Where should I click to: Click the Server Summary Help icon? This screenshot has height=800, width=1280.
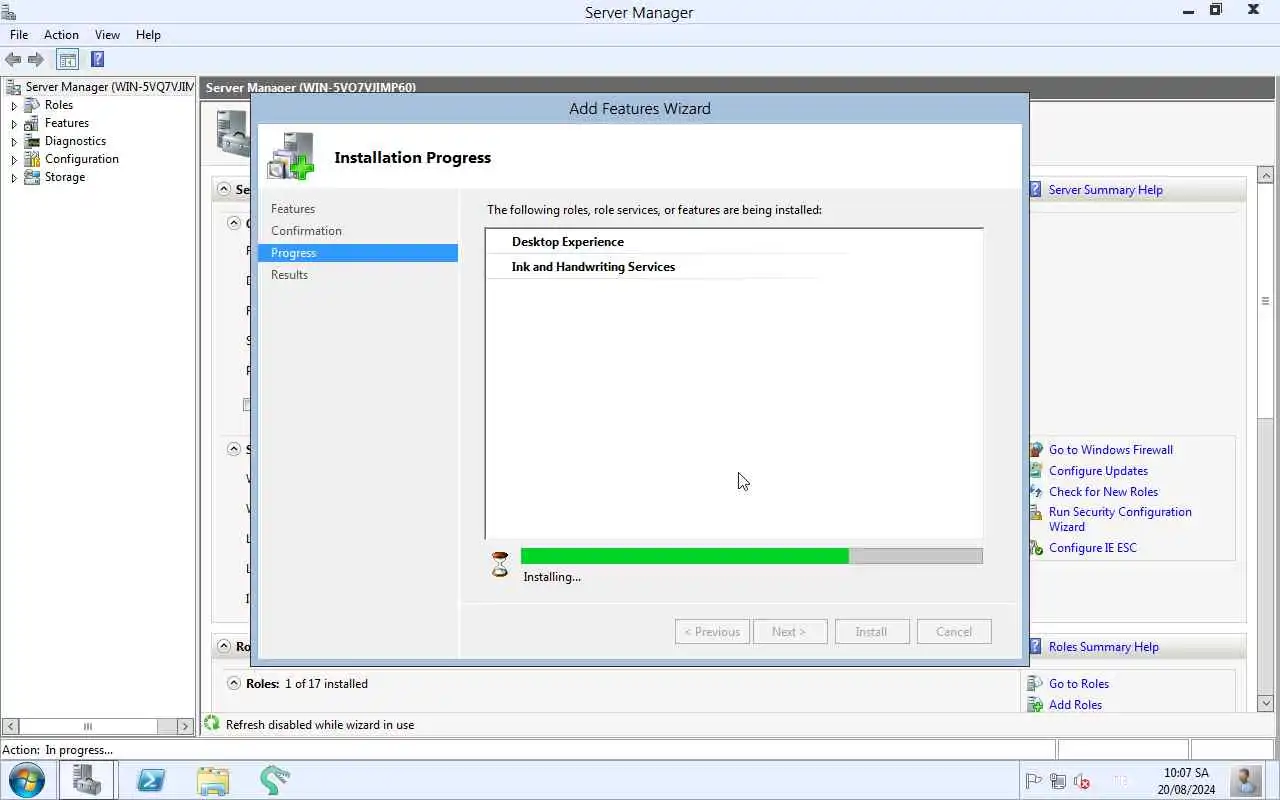(x=1036, y=190)
